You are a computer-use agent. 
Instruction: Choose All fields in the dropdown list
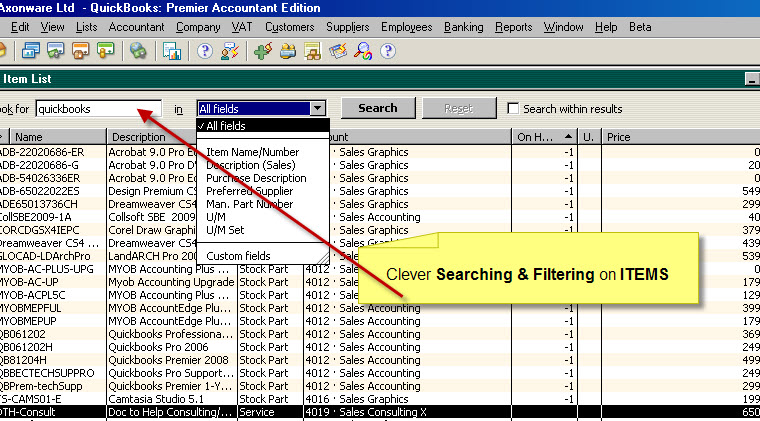point(263,126)
